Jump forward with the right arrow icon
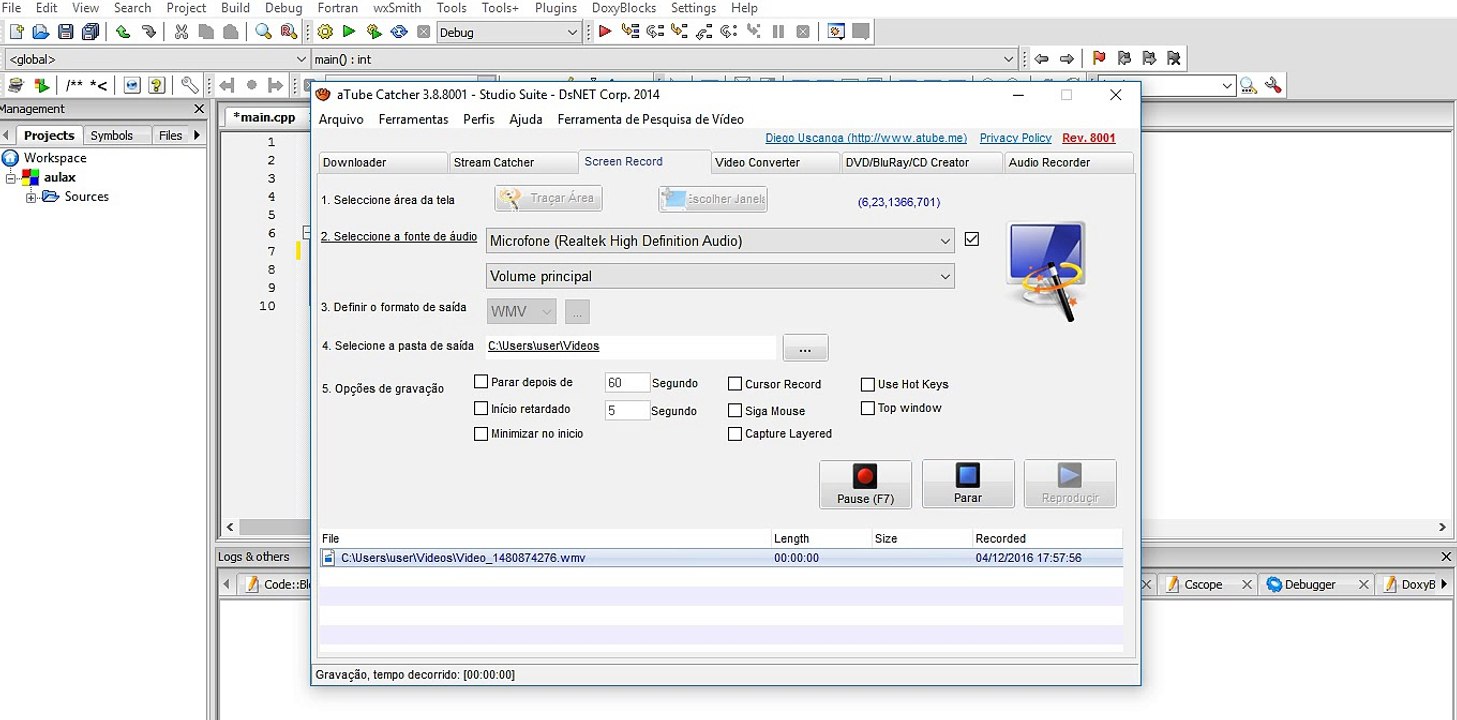Screen dimensions: 1457x720 1067,59
